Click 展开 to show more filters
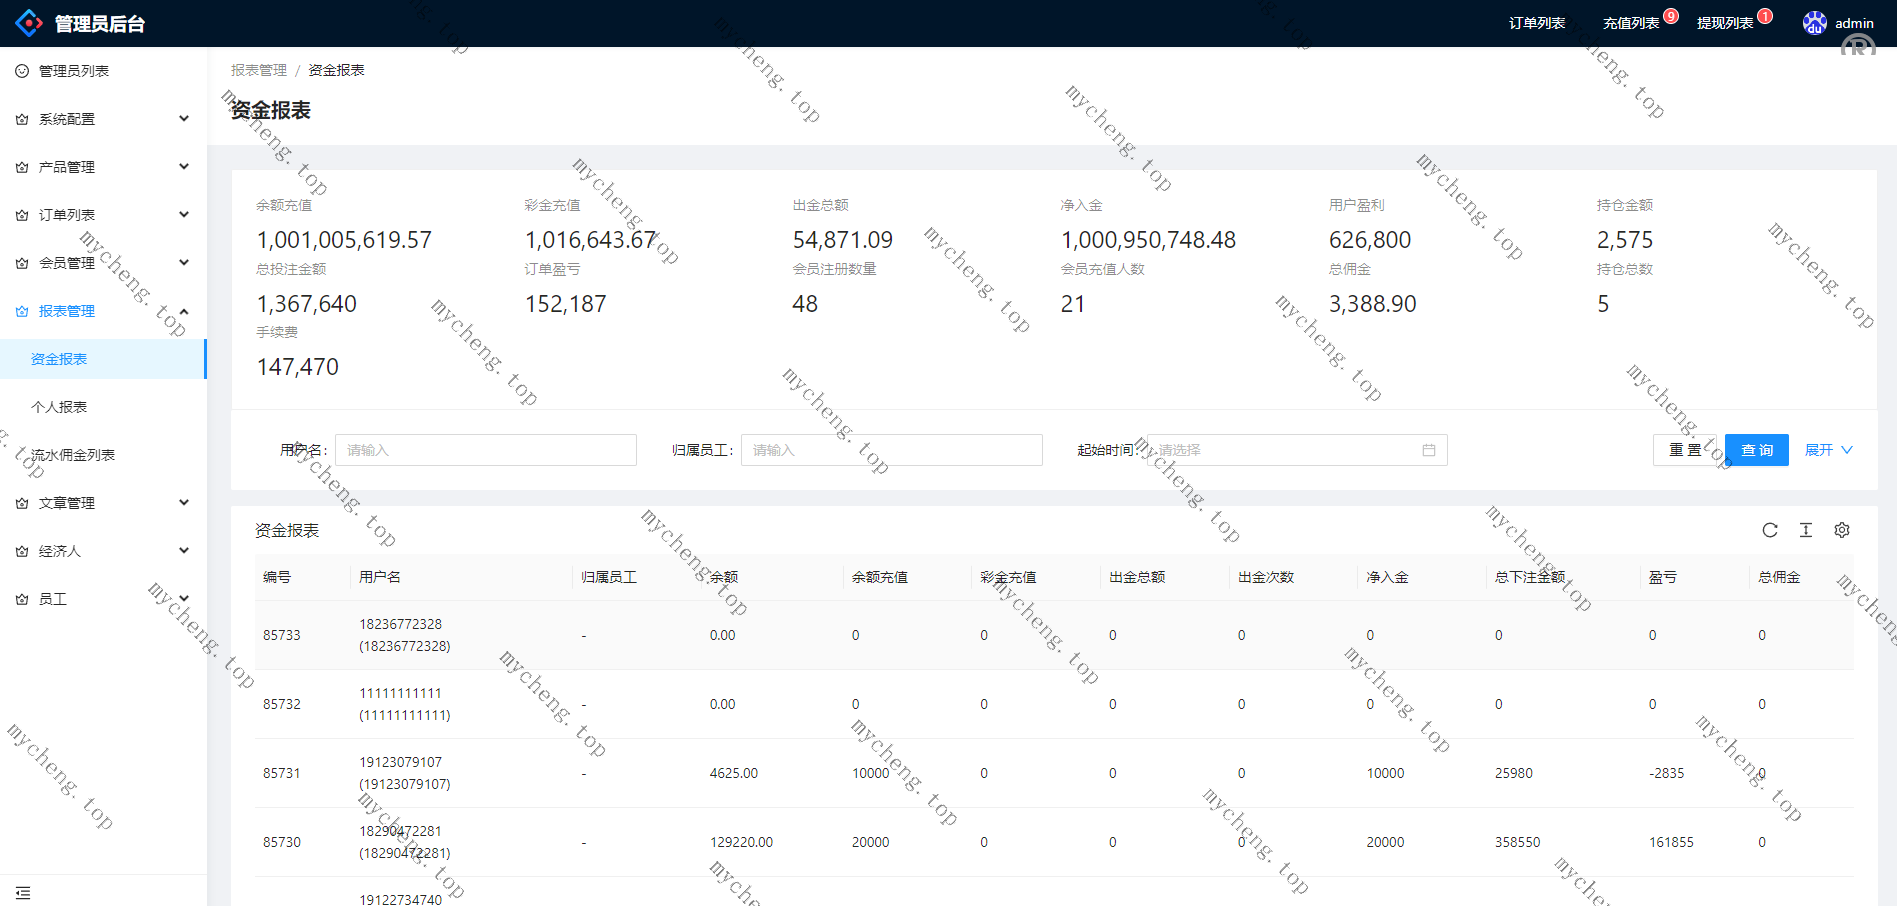This screenshot has width=1897, height=906. point(1828,450)
